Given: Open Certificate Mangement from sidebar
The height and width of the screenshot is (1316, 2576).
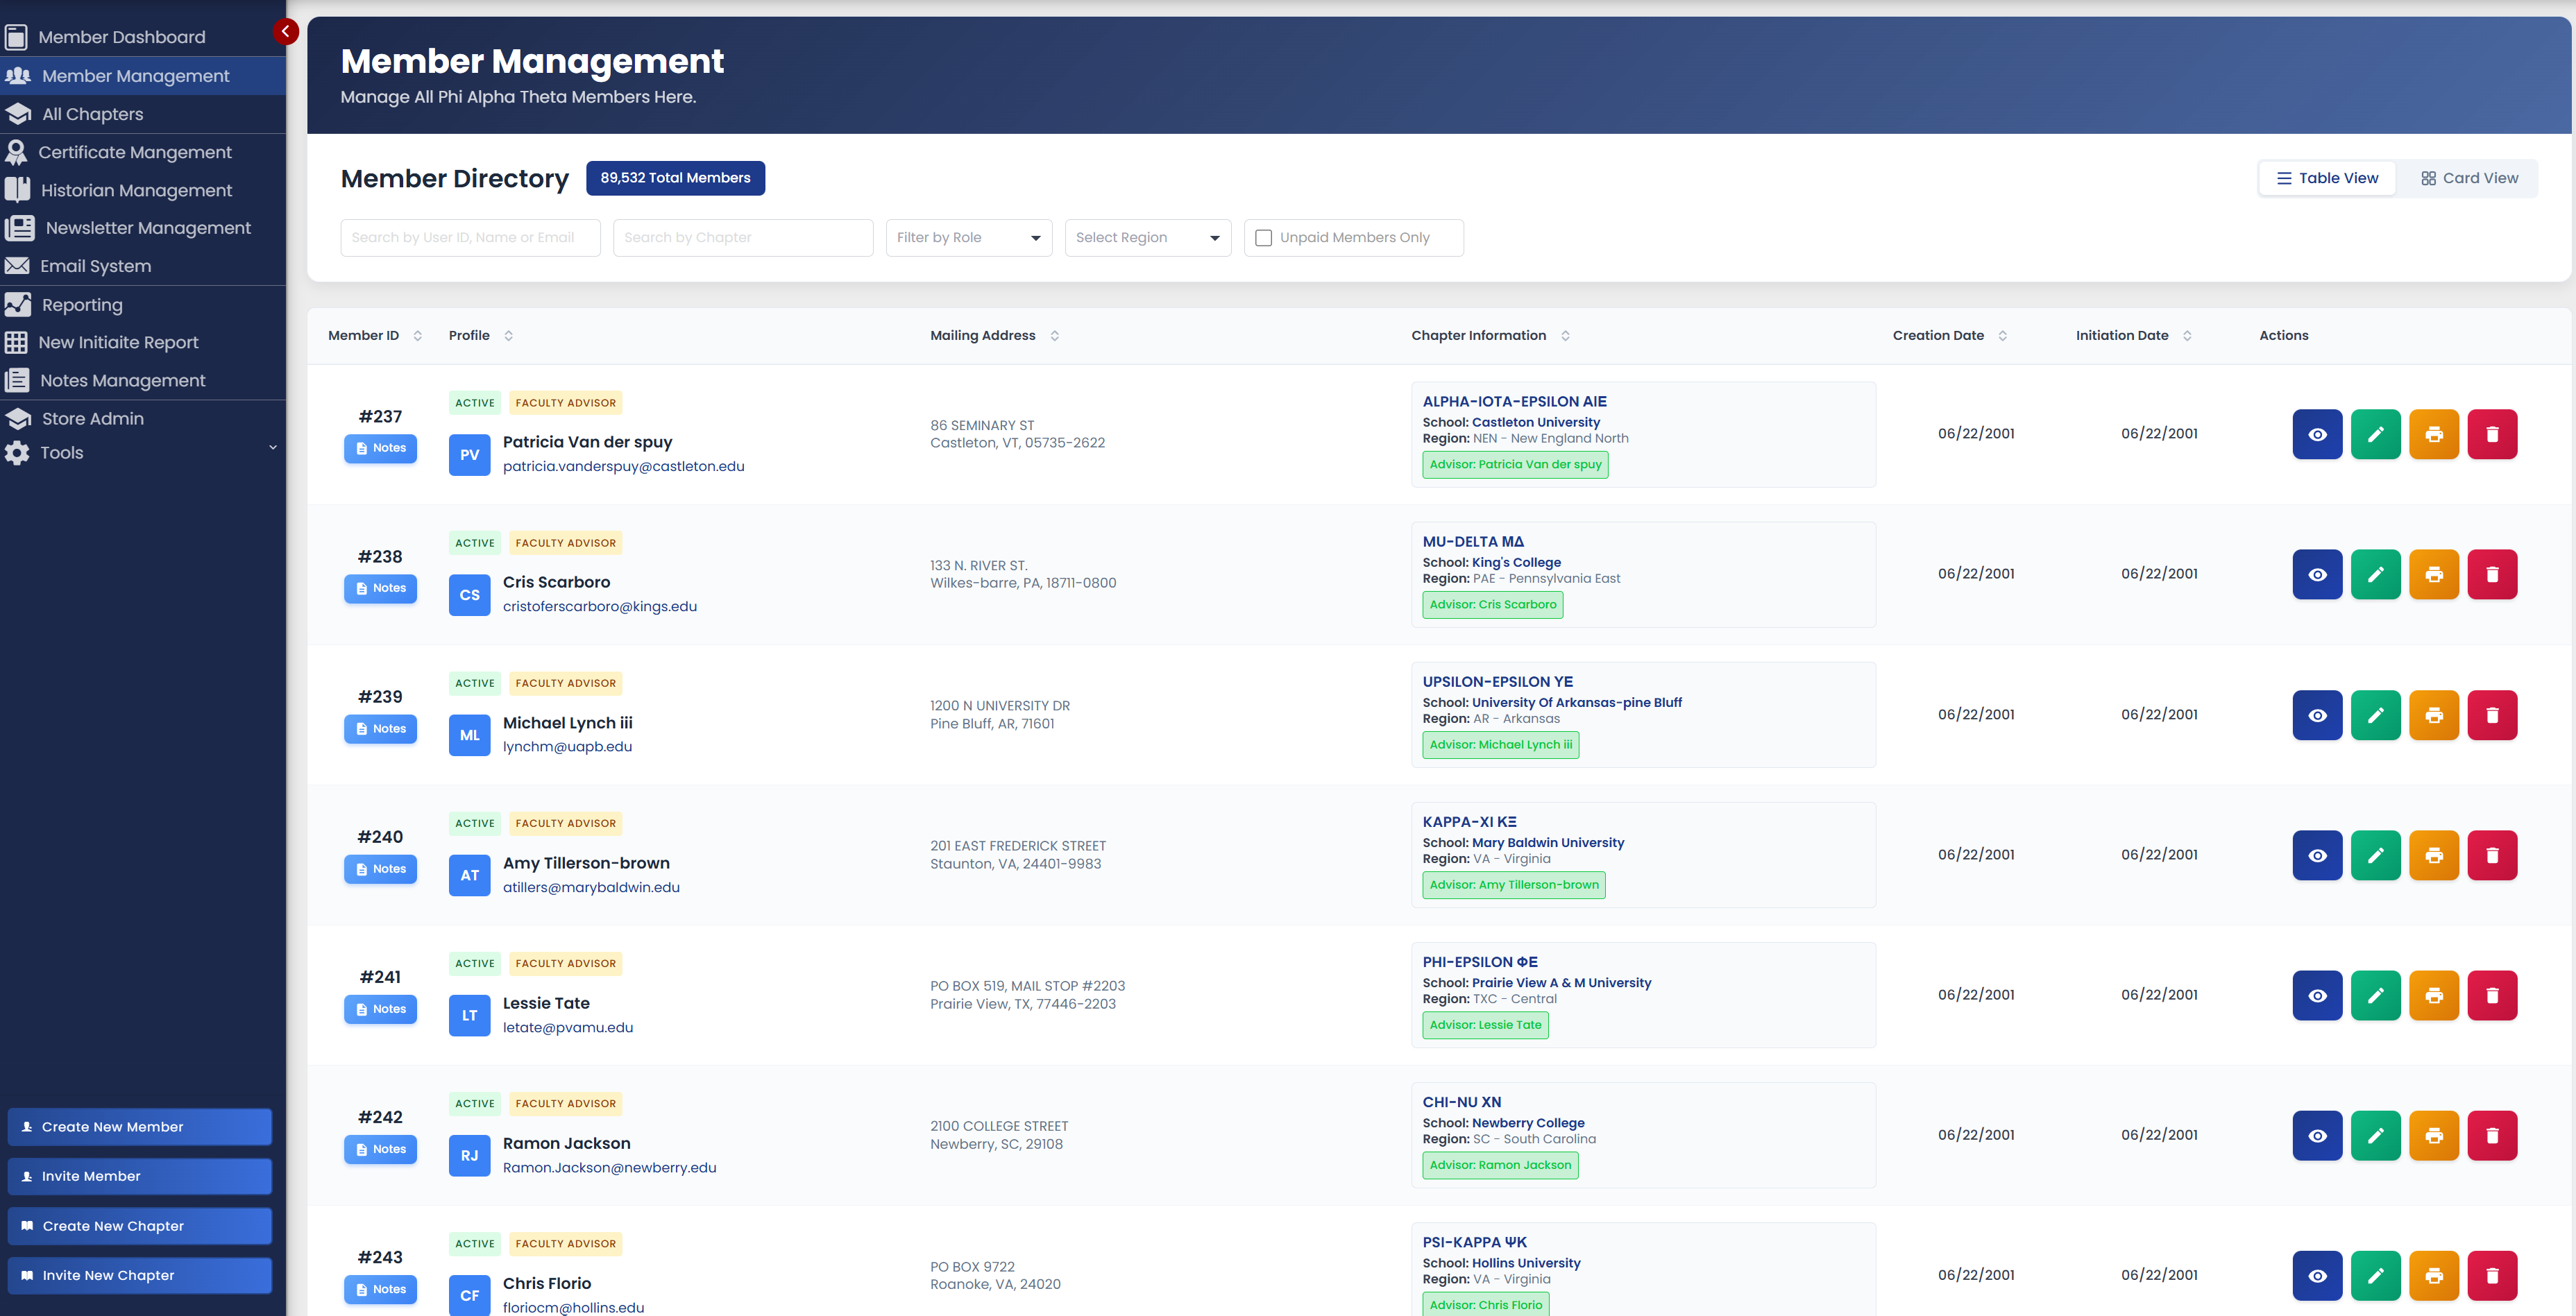Looking at the screenshot, I should tap(135, 151).
